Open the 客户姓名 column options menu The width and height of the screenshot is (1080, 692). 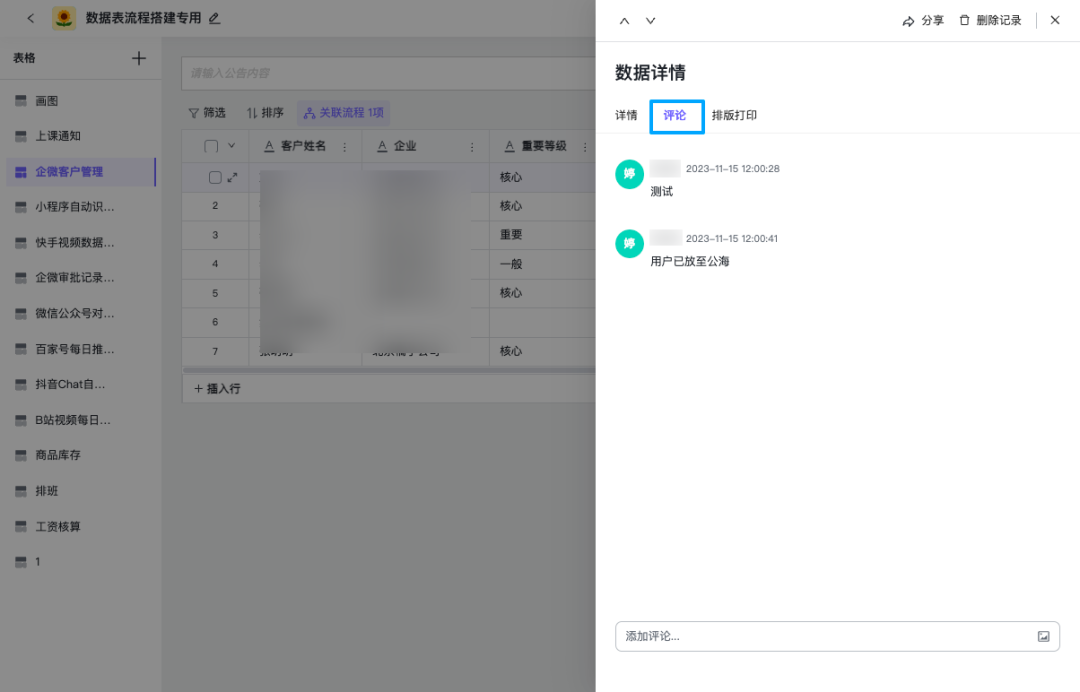tap(345, 146)
